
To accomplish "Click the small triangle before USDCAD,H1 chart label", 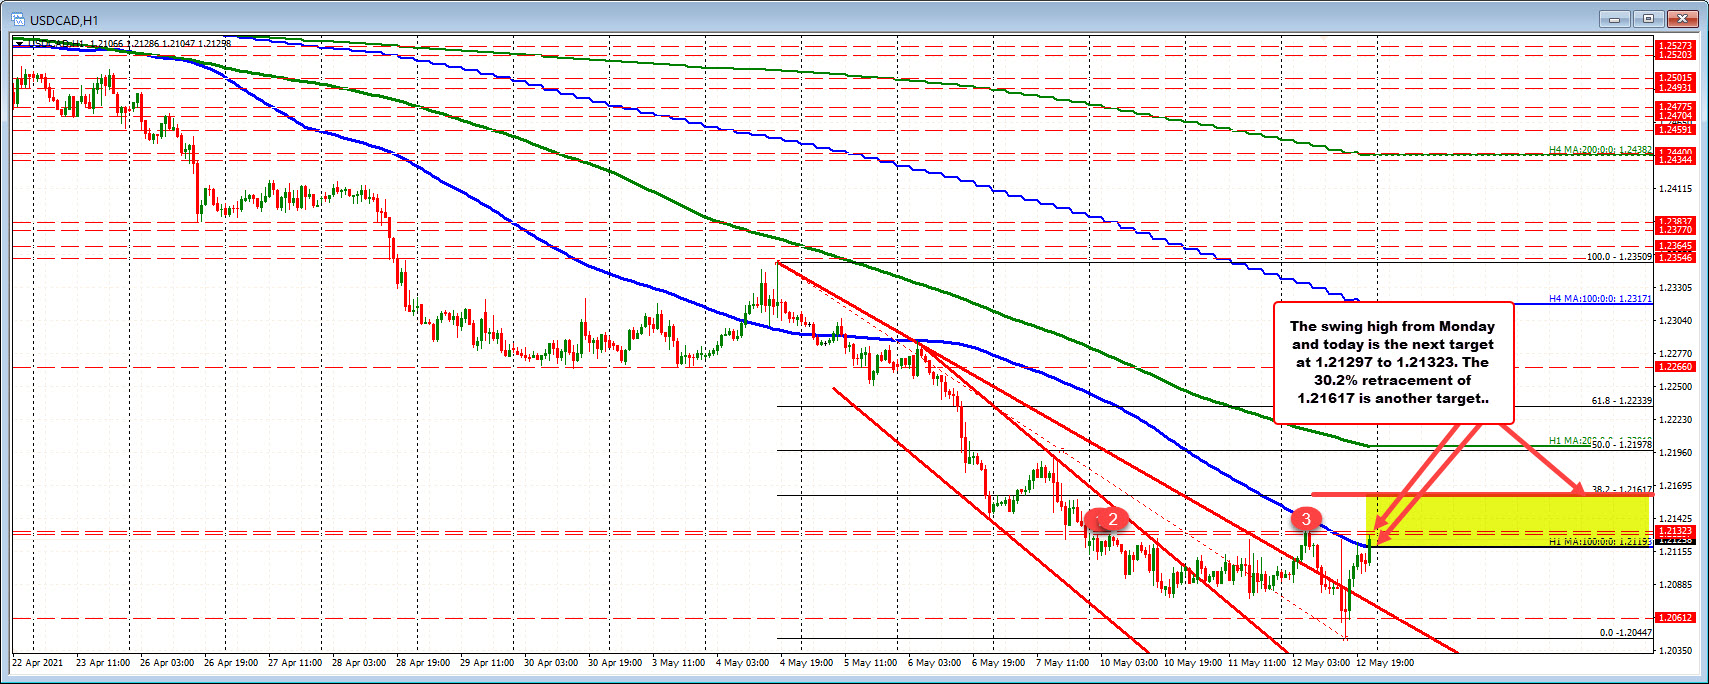I will (19, 43).
